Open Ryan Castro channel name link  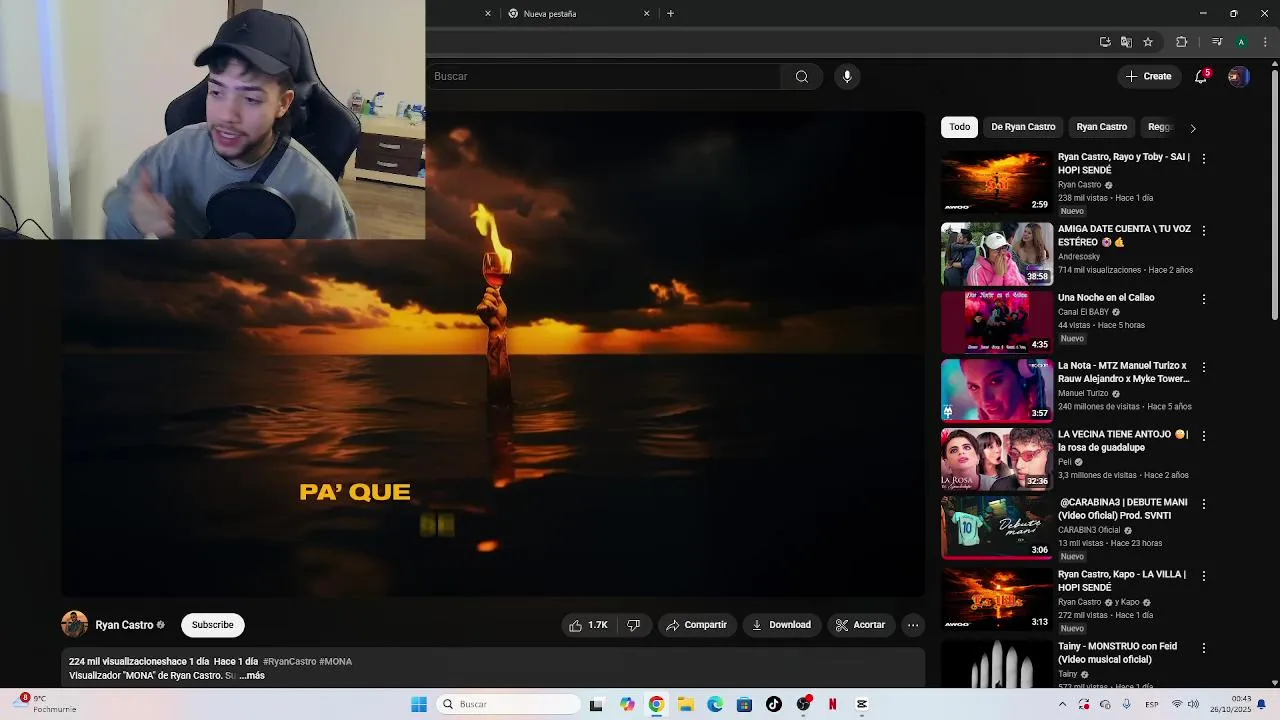124,625
